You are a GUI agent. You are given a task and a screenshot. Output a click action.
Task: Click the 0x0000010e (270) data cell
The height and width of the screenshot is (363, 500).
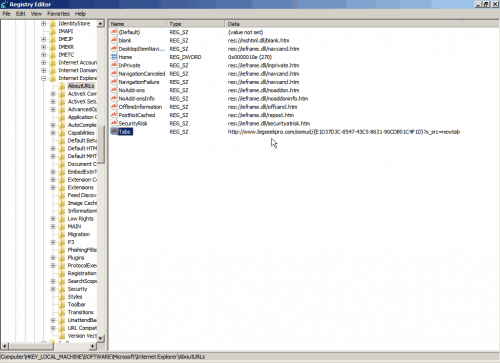click(x=250, y=57)
